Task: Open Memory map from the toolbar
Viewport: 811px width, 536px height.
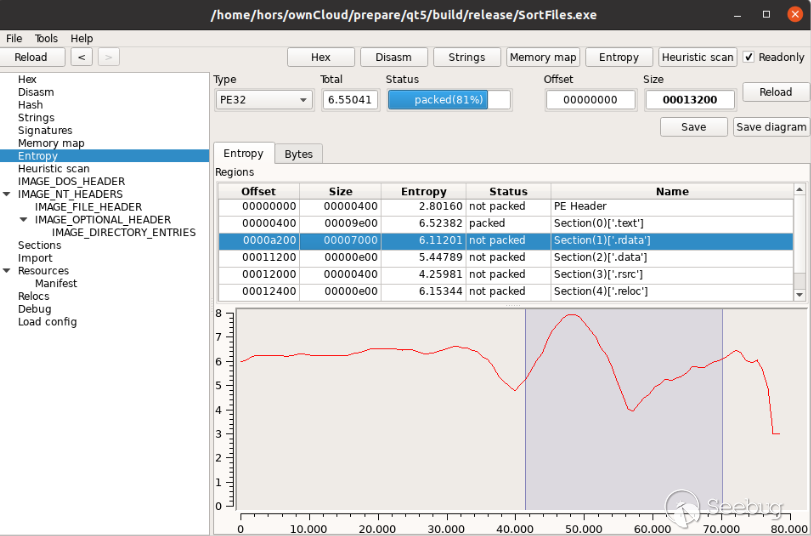Action: [x=543, y=57]
